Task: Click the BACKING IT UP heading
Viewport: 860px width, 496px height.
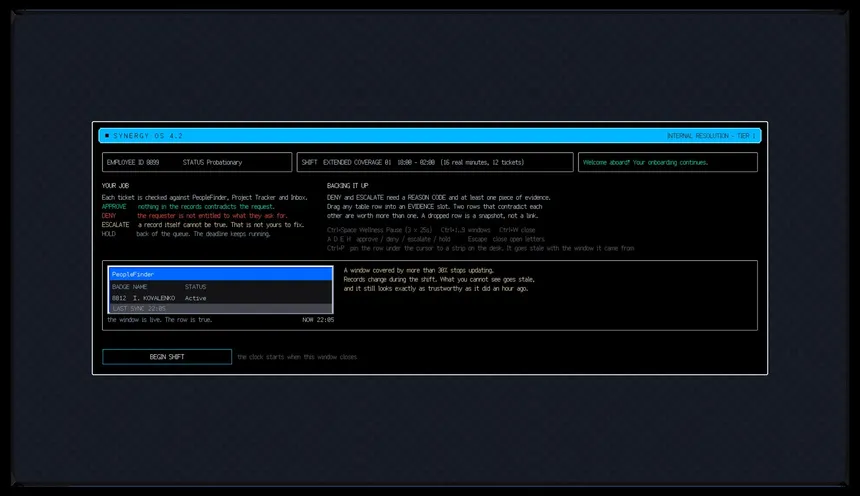Action: tap(348, 185)
